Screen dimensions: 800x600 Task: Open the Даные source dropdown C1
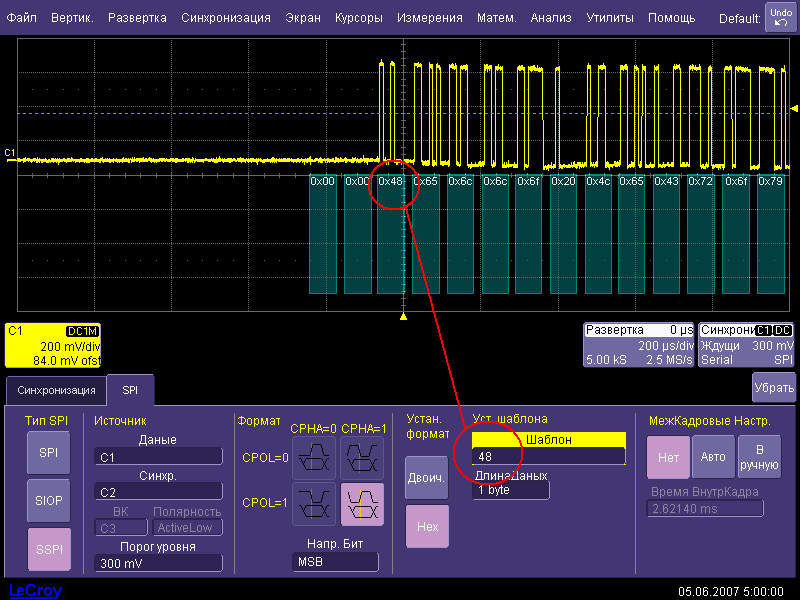tap(158, 457)
